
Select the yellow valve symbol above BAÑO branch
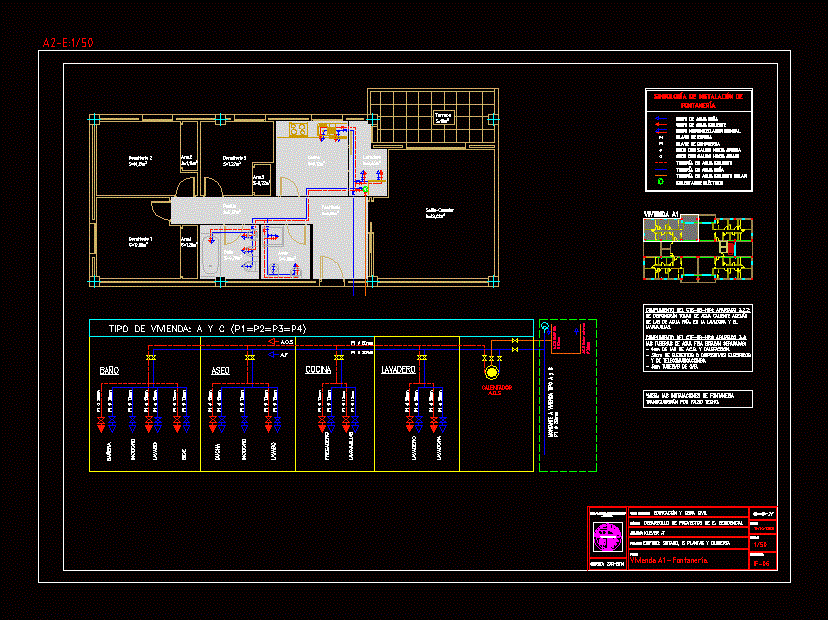click(x=151, y=357)
